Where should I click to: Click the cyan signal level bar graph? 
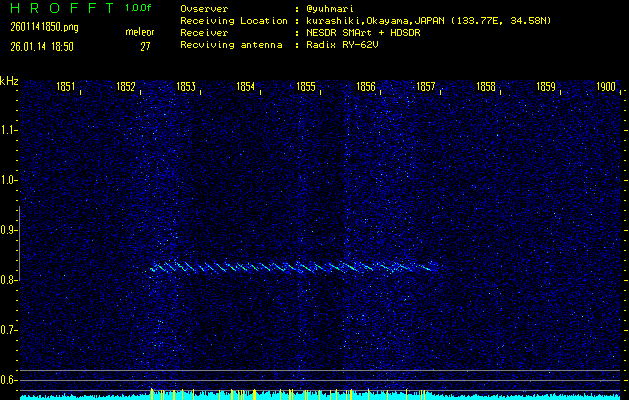[321, 396]
